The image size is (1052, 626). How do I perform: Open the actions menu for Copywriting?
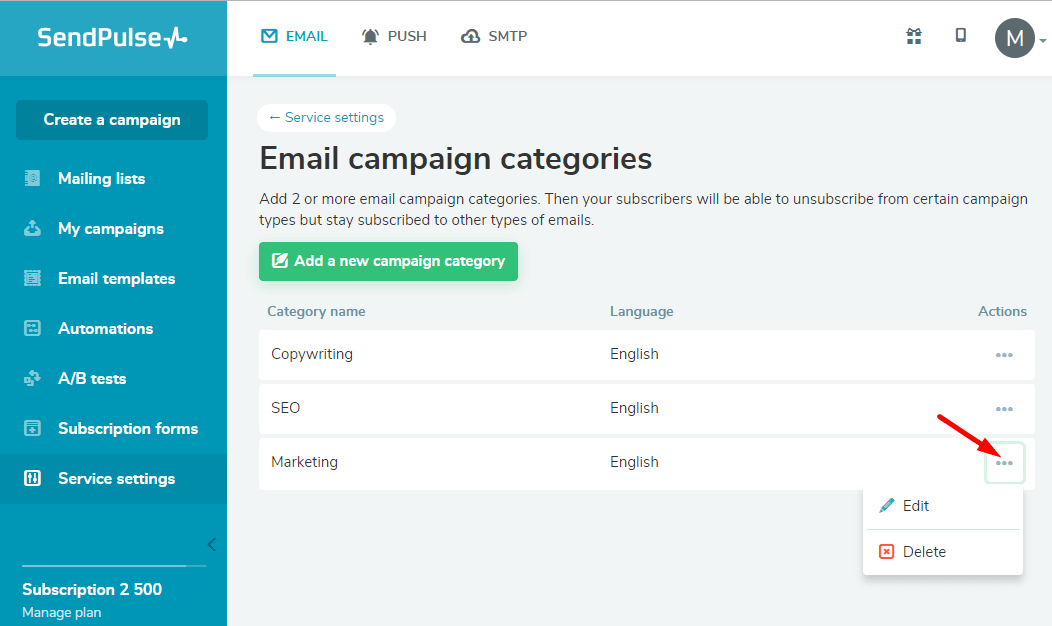pos(1003,355)
